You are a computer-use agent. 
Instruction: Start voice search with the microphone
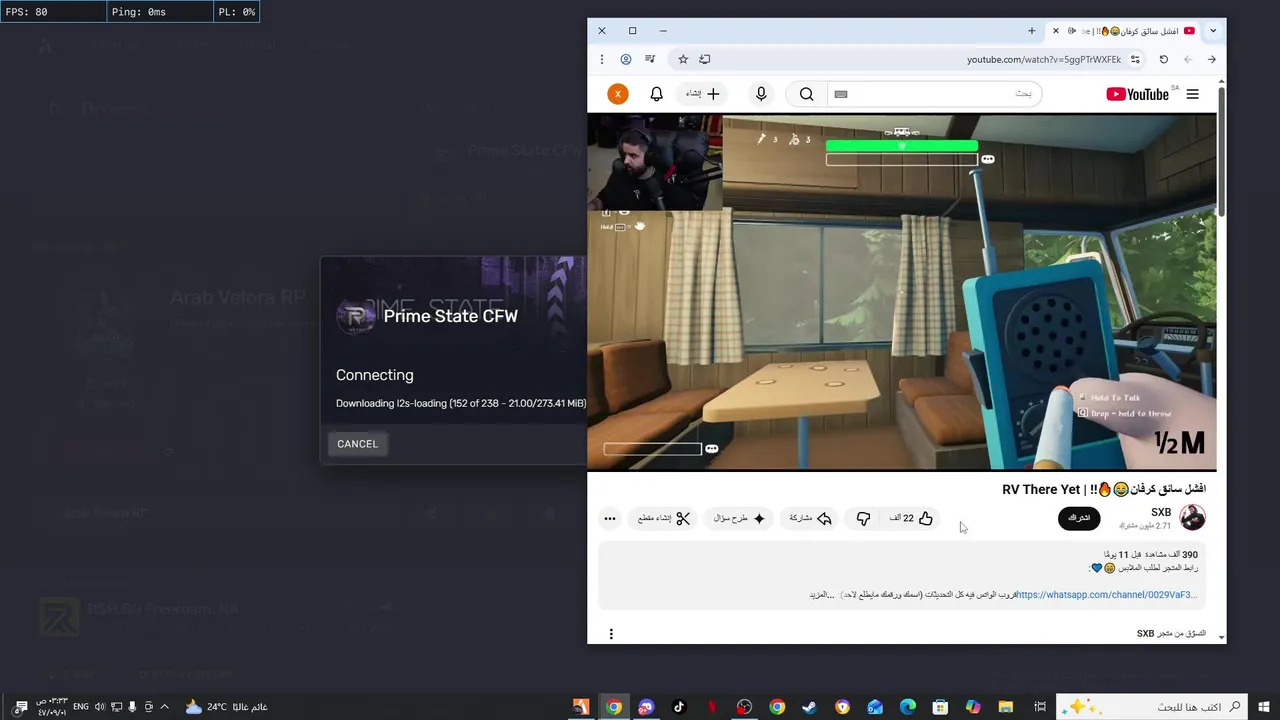click(x=761, y=94)
